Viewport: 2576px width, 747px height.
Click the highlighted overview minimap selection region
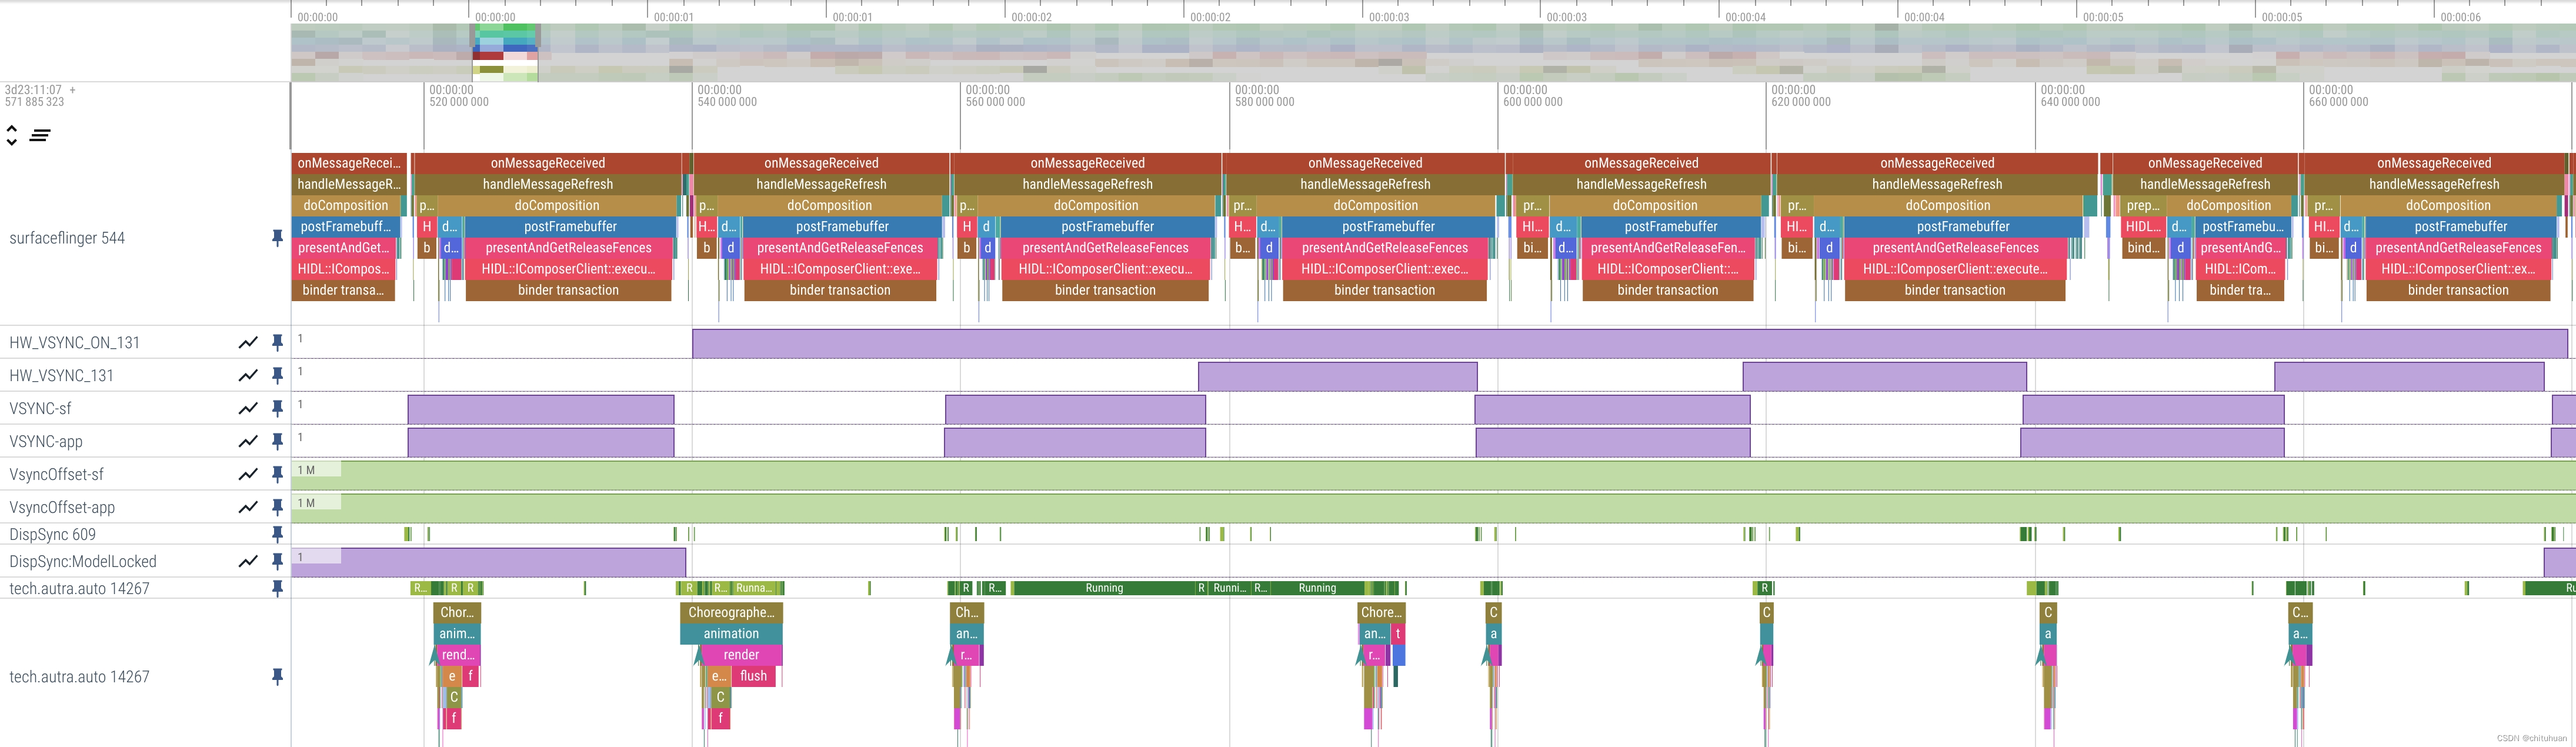point(505,53)
